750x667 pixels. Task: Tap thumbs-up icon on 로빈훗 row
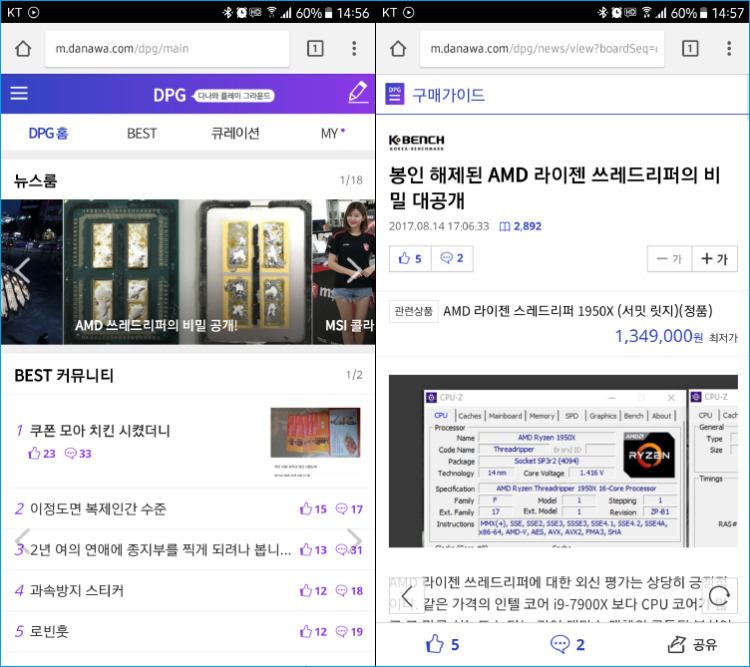306,632
